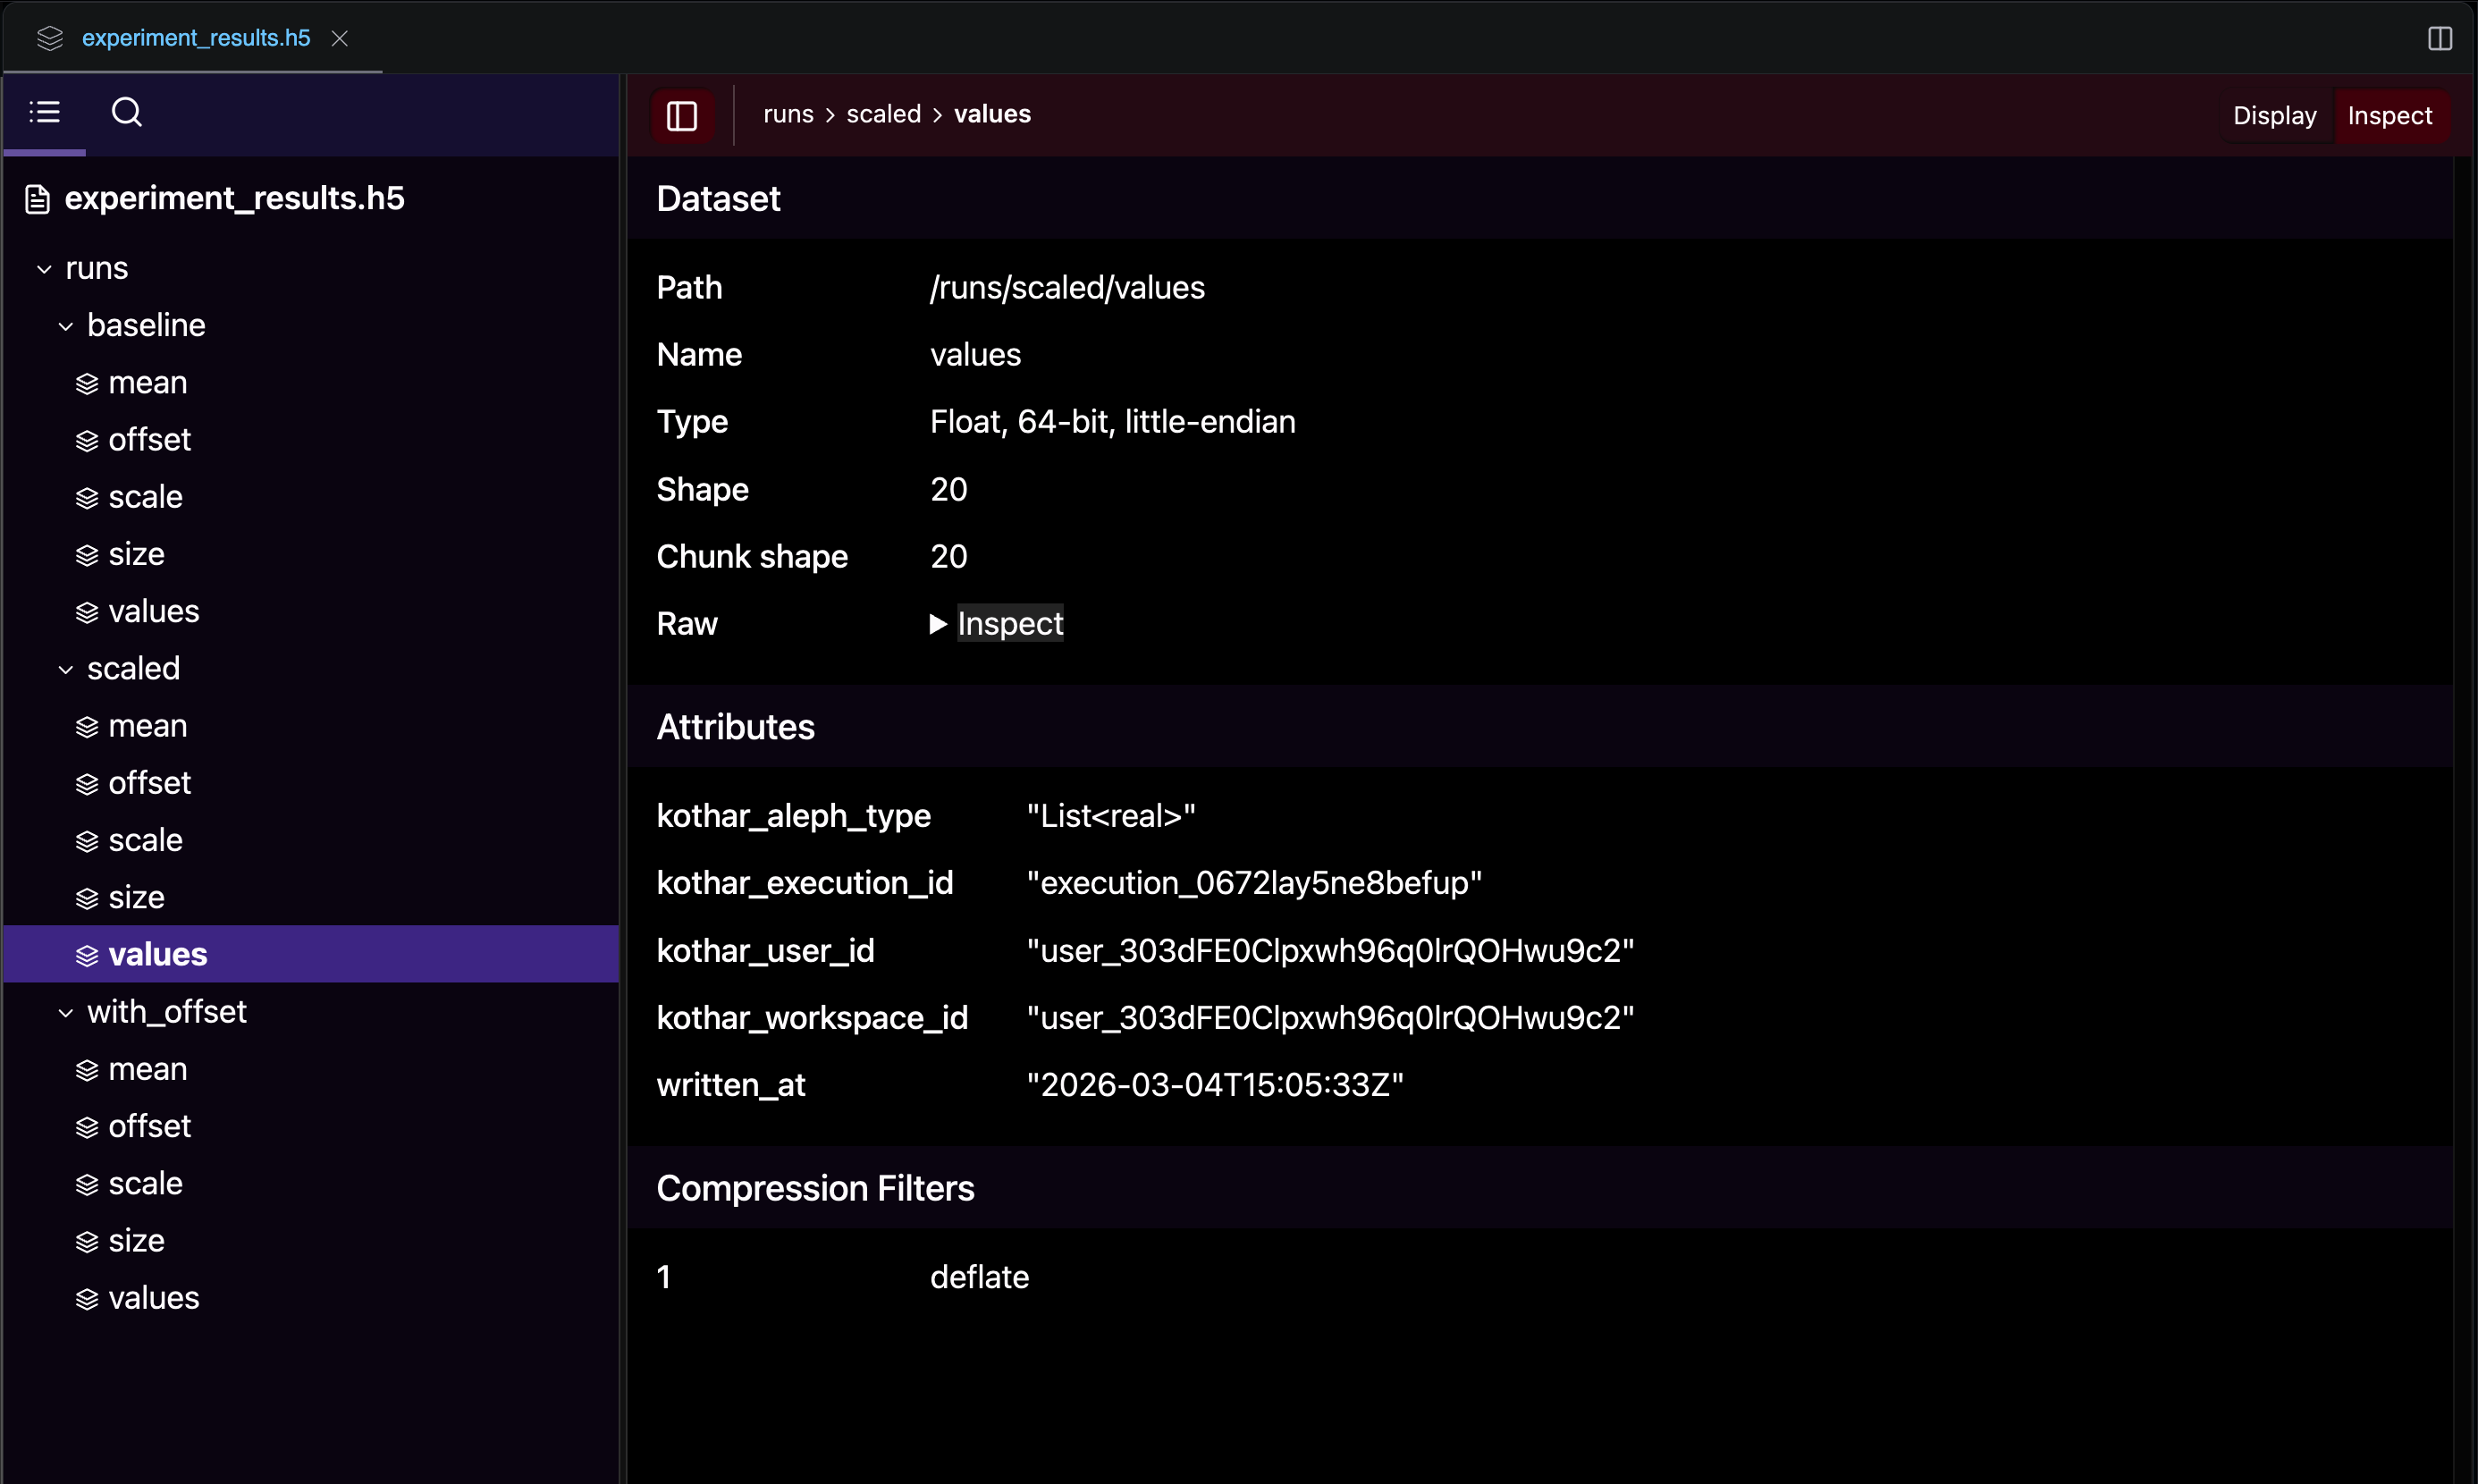Select the size dataset under with_offset
Viewport: 2478px width, 1484px height.
[136, 1240]
